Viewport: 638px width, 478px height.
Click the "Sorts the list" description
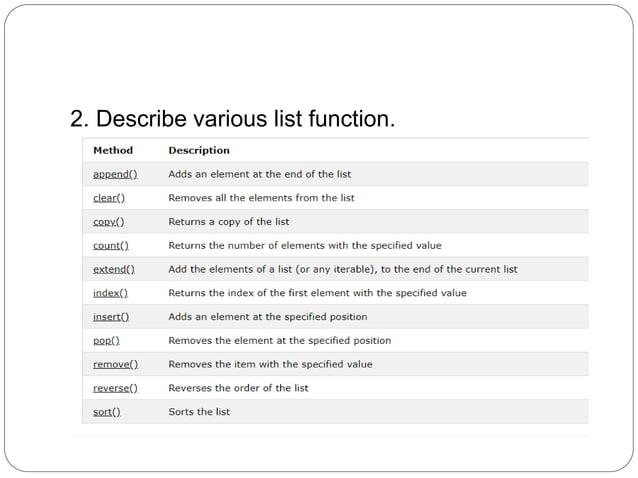[199, 411]
